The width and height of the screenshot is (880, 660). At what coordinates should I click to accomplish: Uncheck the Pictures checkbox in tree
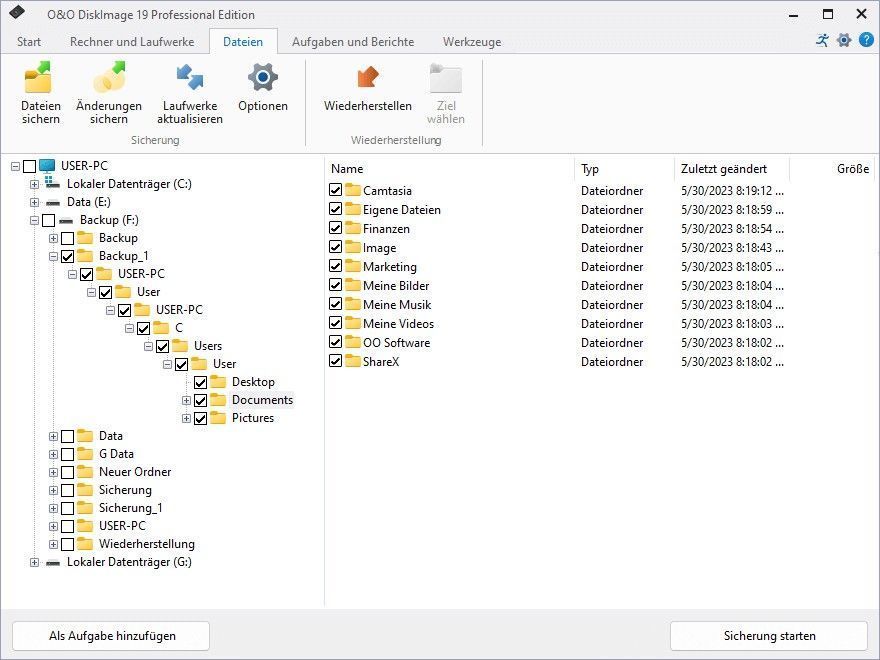[x=200, y=419]
